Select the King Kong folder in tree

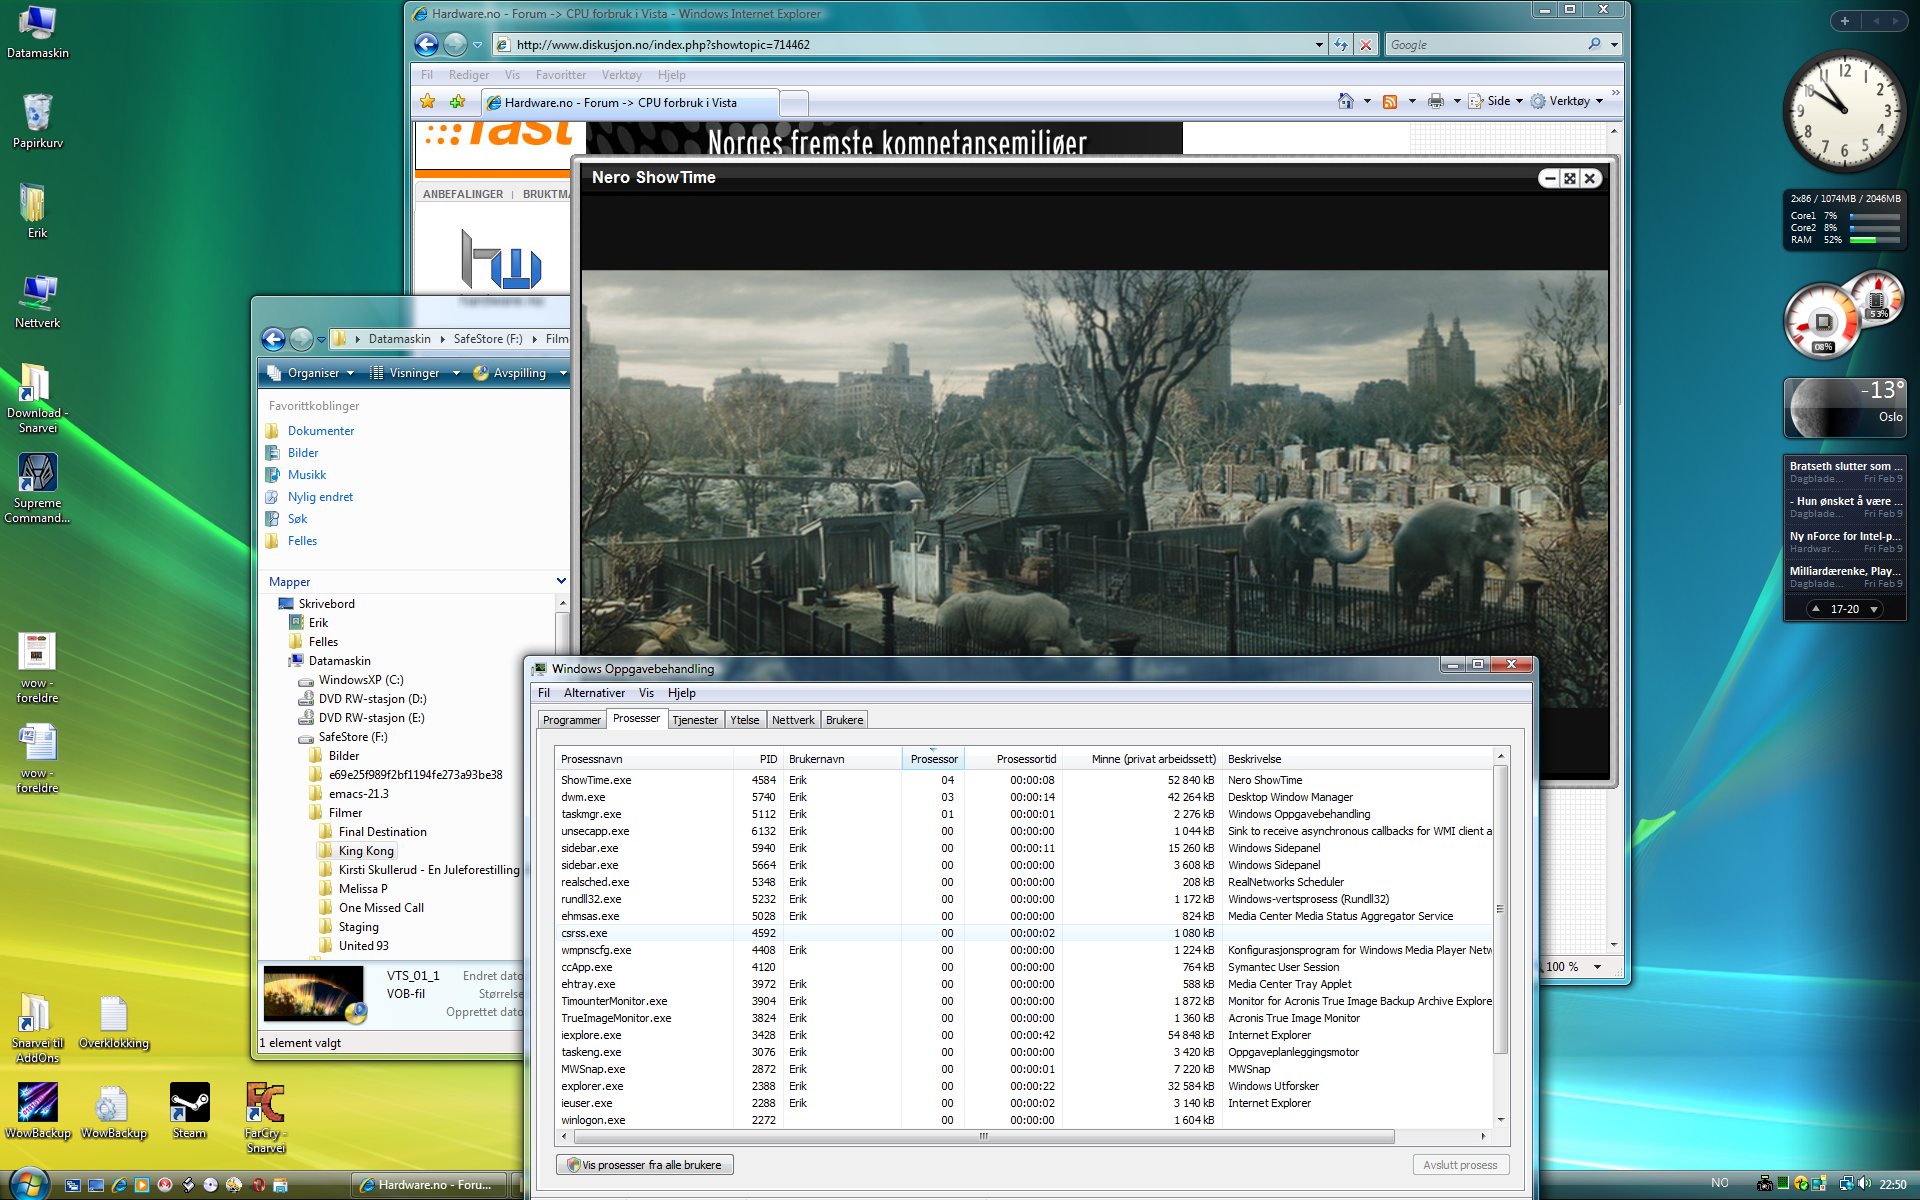coord(366,851)
